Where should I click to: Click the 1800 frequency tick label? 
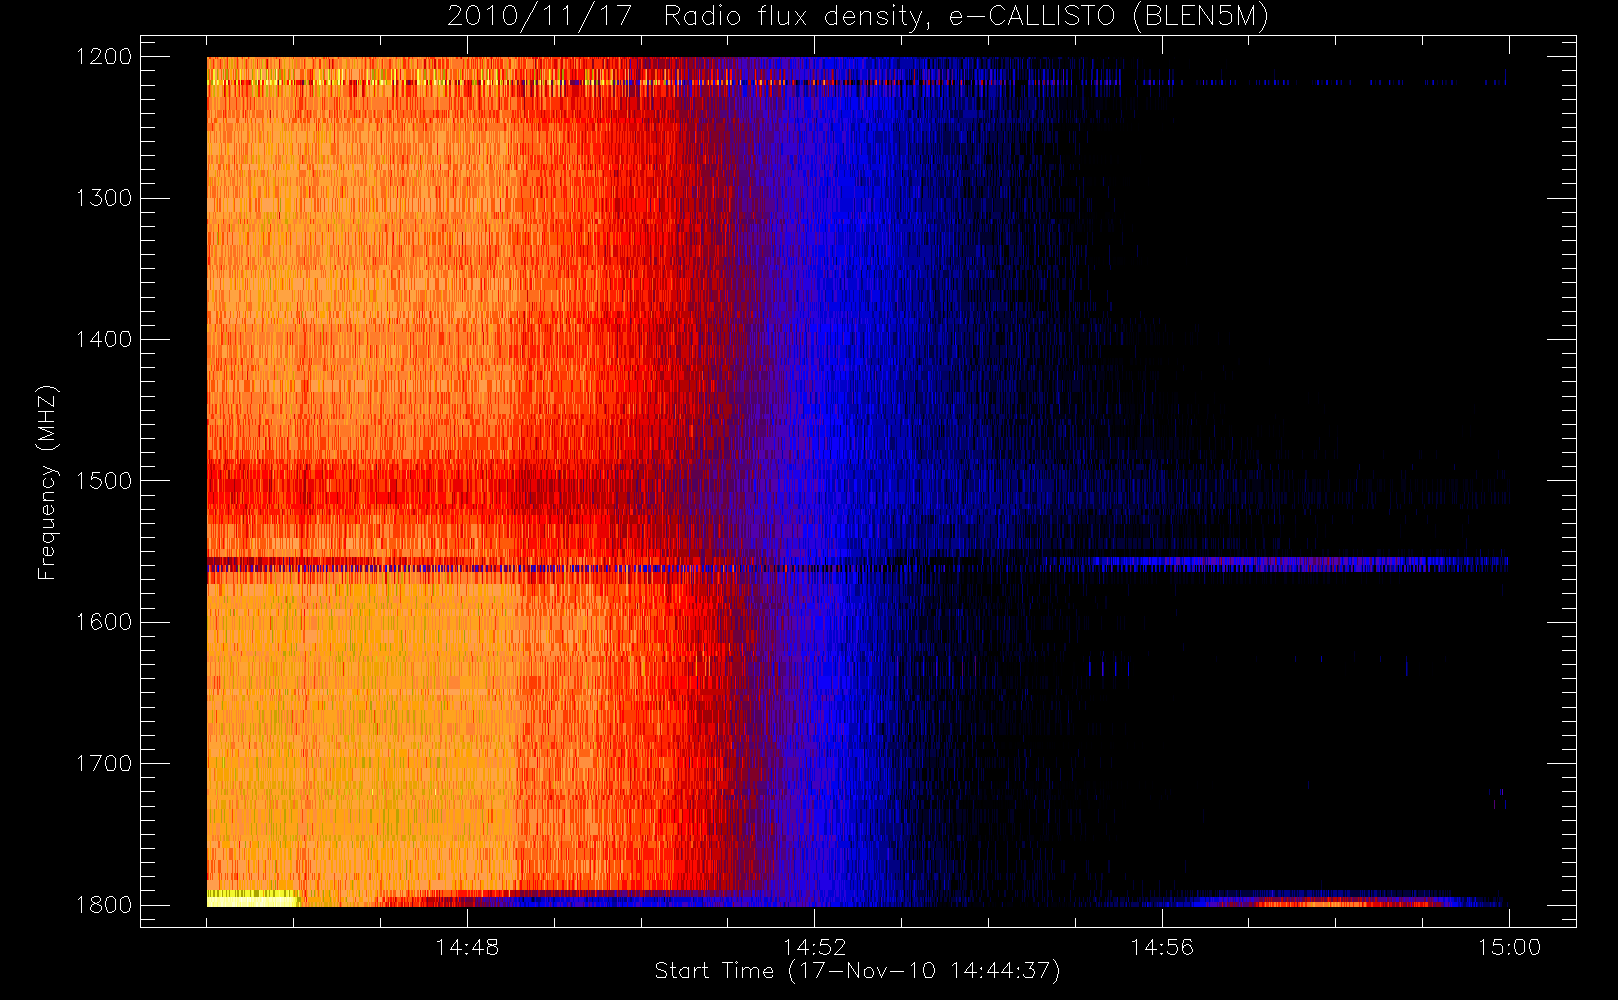(104, 905)
